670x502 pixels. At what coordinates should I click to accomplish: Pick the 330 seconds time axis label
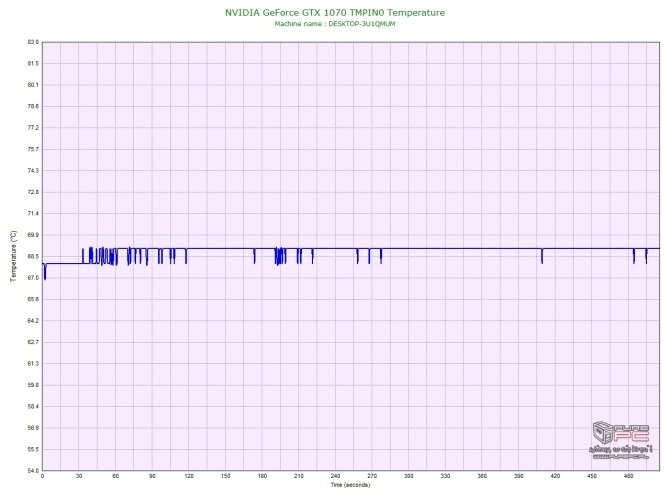[445, 476]
